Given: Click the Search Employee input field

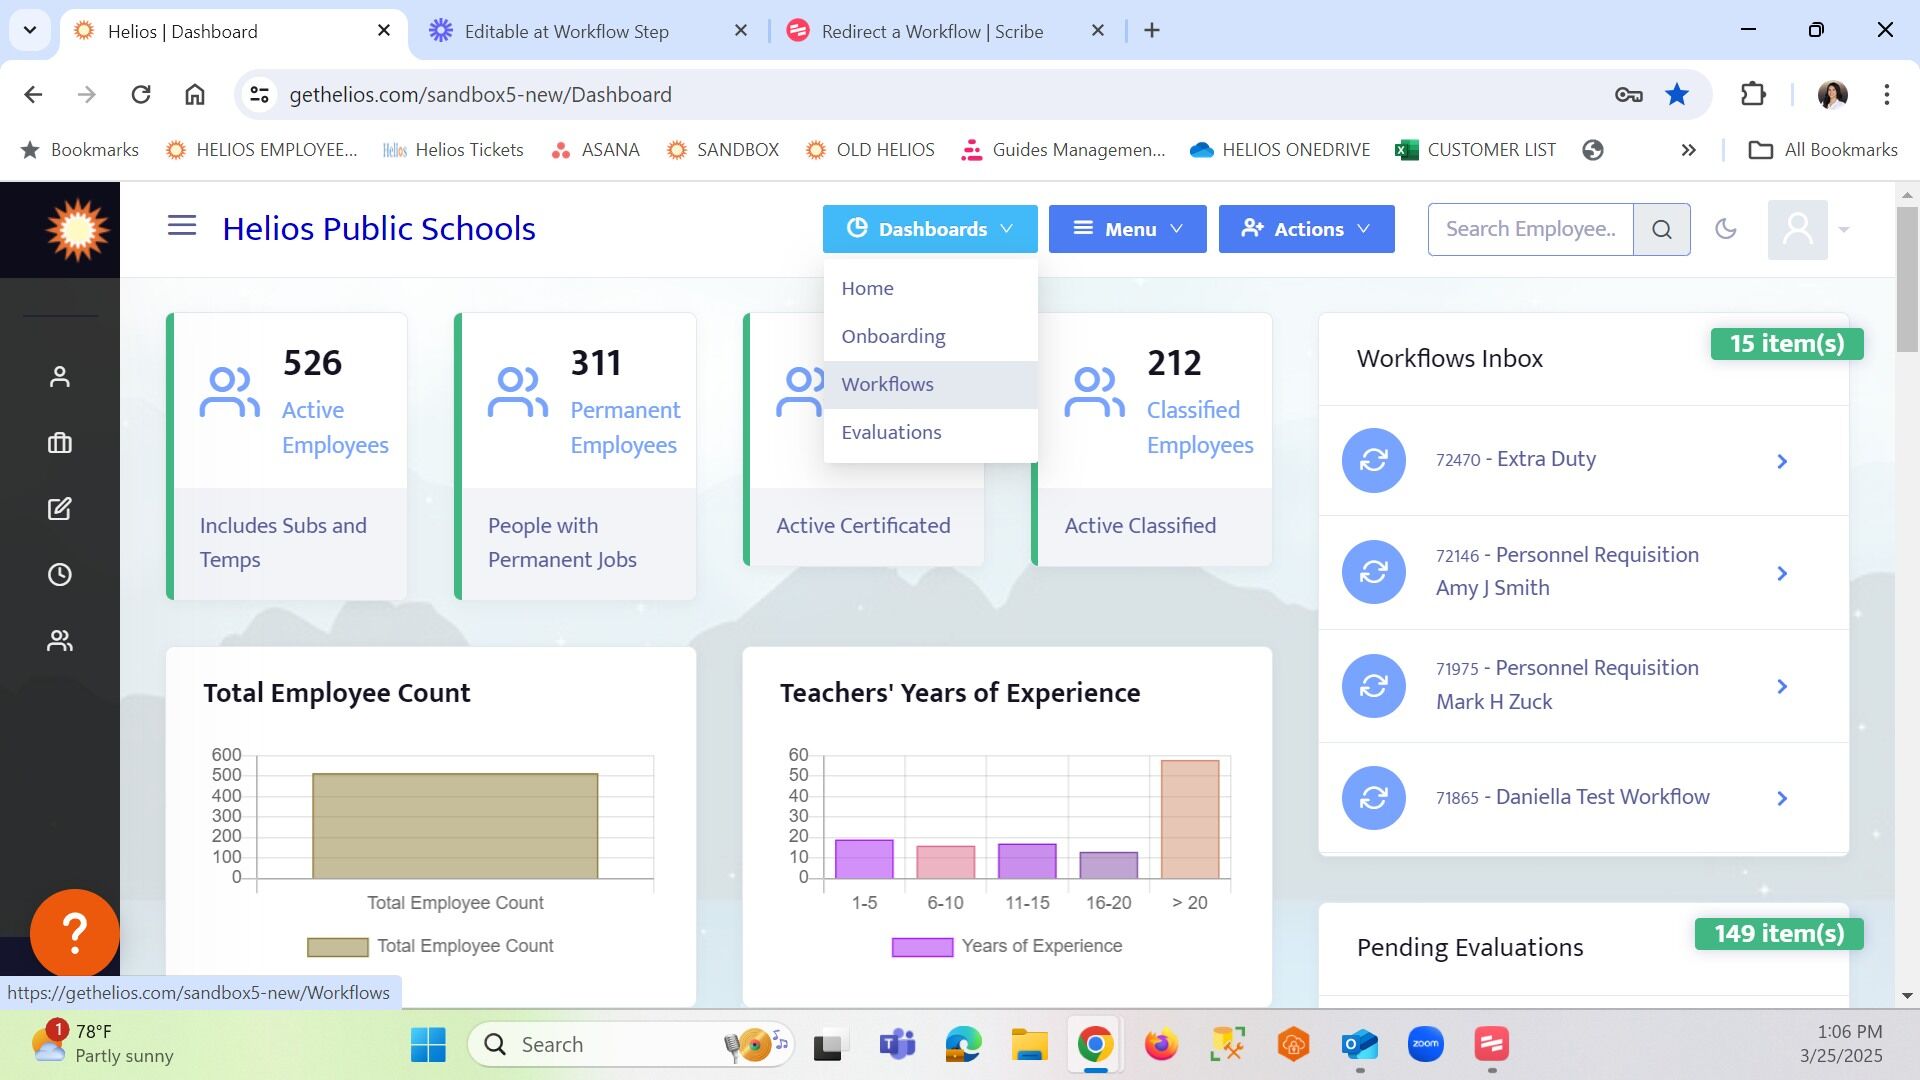Looking at the screenshot, I should [1531, 229].
